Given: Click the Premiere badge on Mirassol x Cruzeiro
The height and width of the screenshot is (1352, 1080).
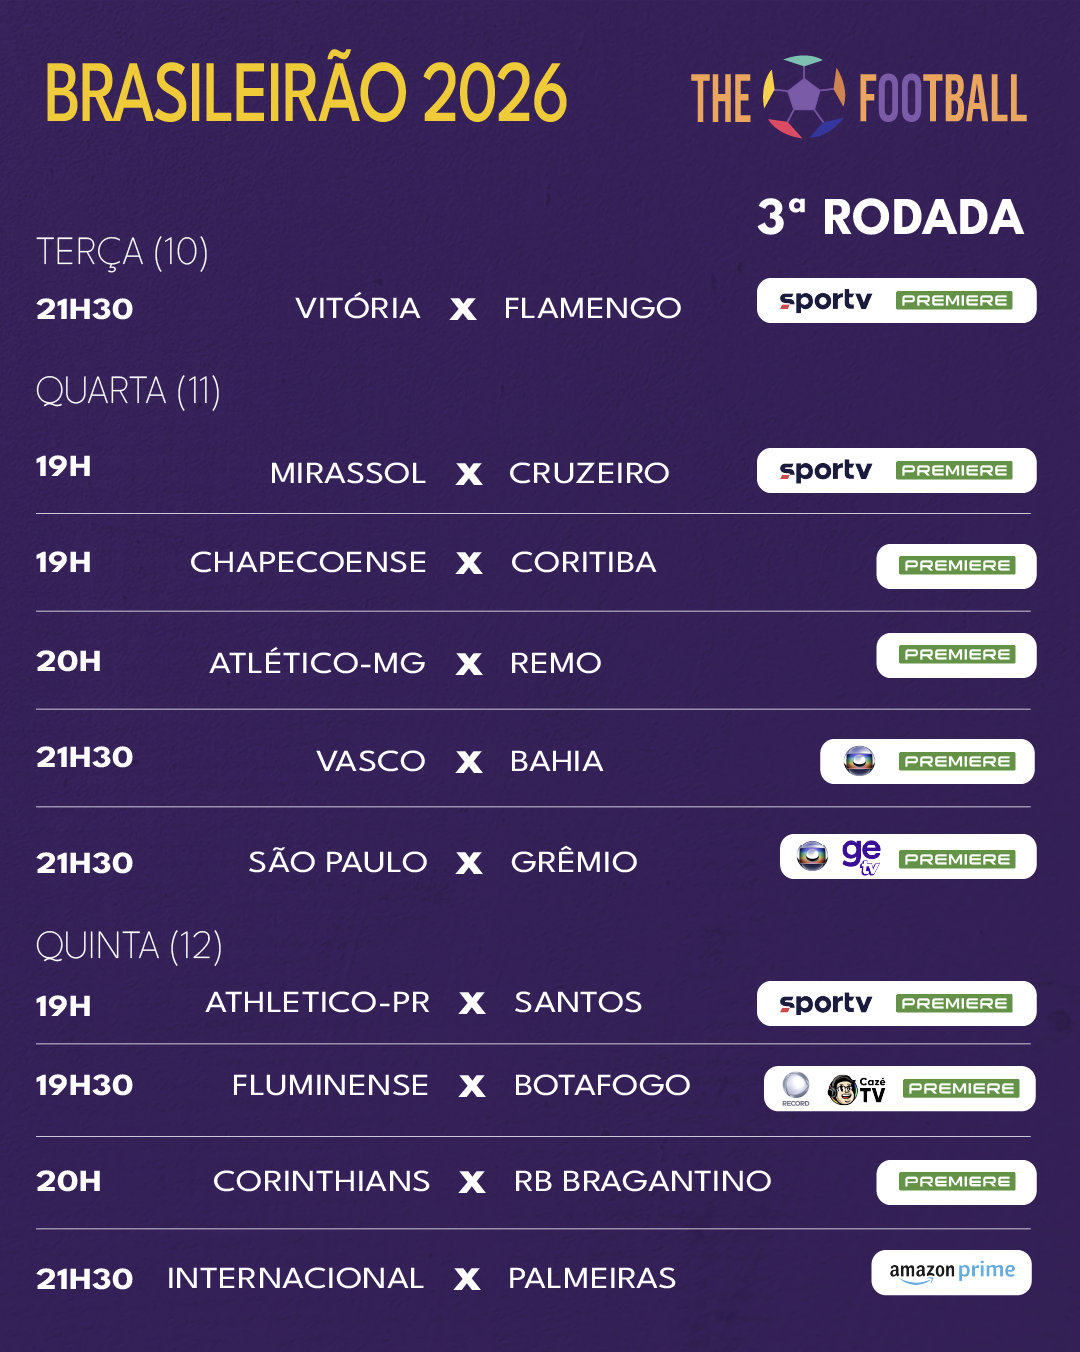Looking at the screenshot, I should pyautogui.click(x=954, y=470).
